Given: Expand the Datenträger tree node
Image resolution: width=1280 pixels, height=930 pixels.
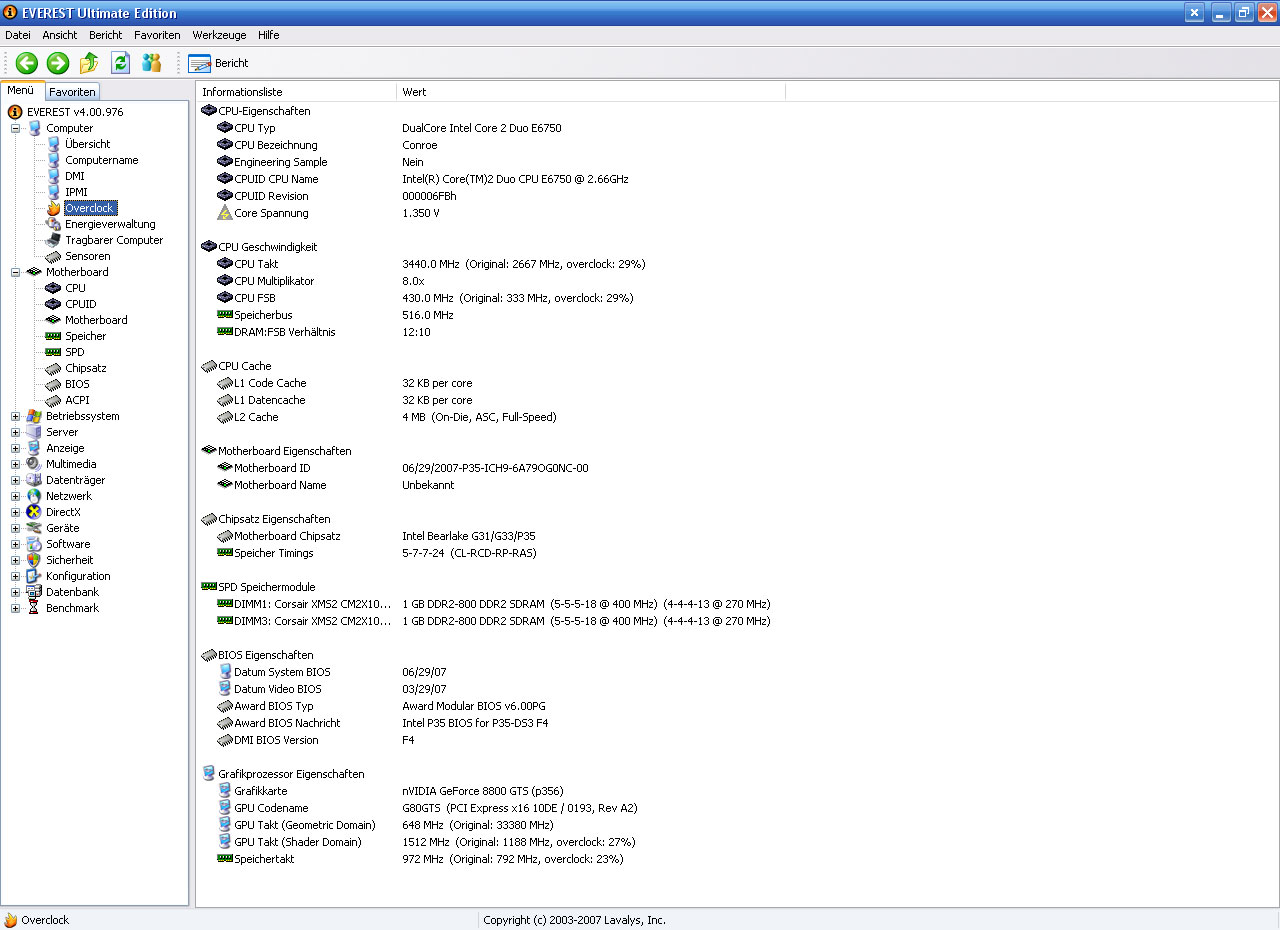Looking at the screenshot, I should click(x=15, y=480).
